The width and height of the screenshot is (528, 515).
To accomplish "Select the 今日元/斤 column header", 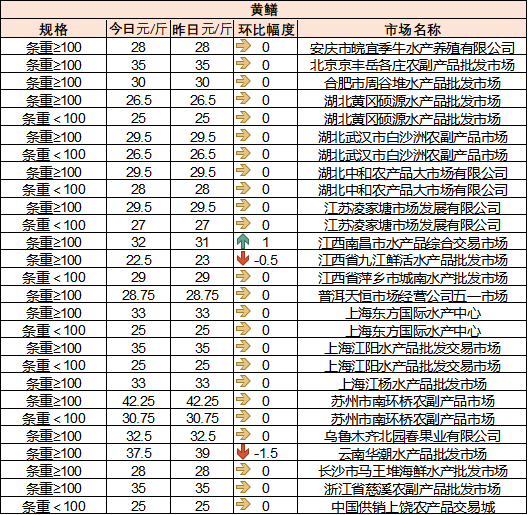I will [138, 29].
